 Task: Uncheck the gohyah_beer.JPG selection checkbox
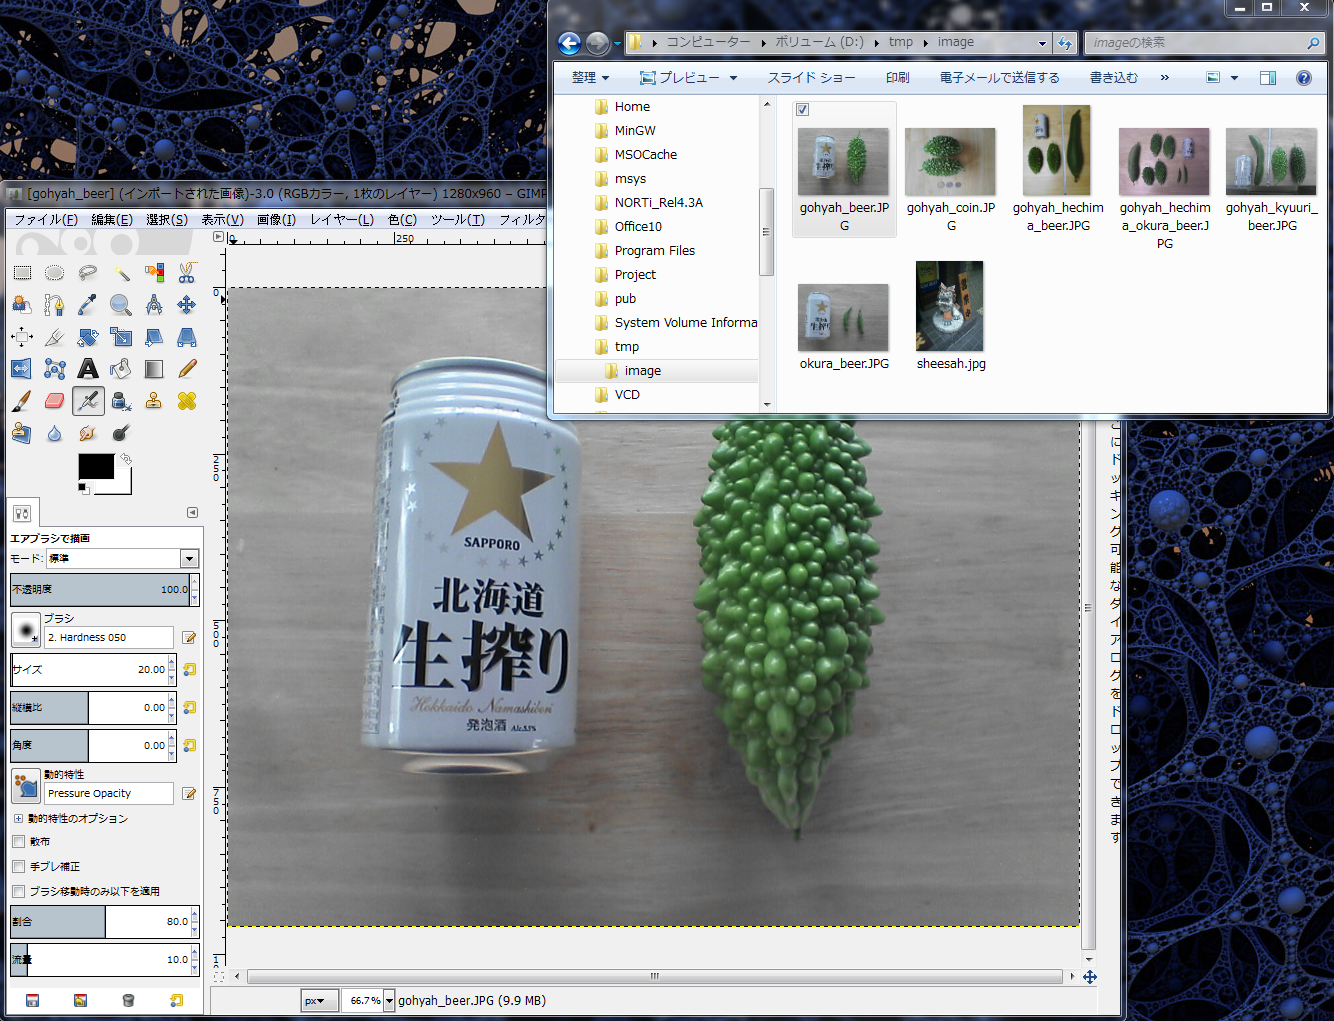pyautogui.click(x=802, y=110)
